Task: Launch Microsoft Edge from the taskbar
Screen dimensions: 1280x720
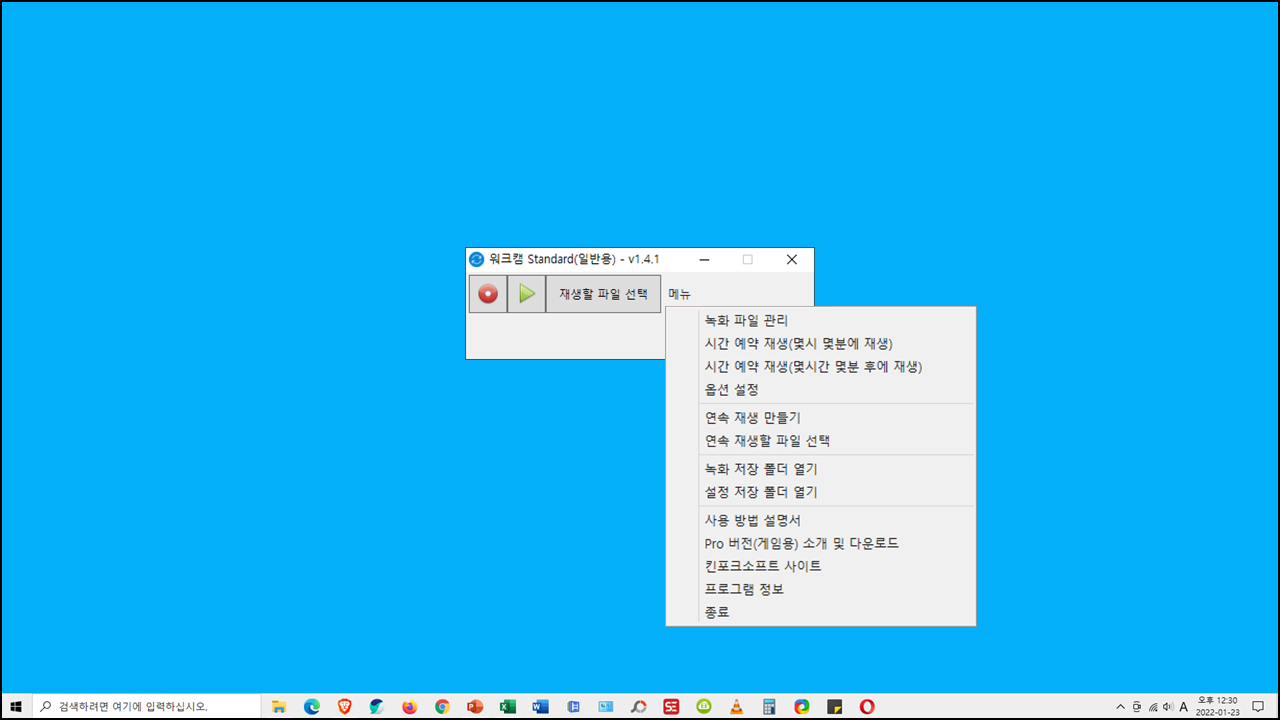Action: pos(312,706)
